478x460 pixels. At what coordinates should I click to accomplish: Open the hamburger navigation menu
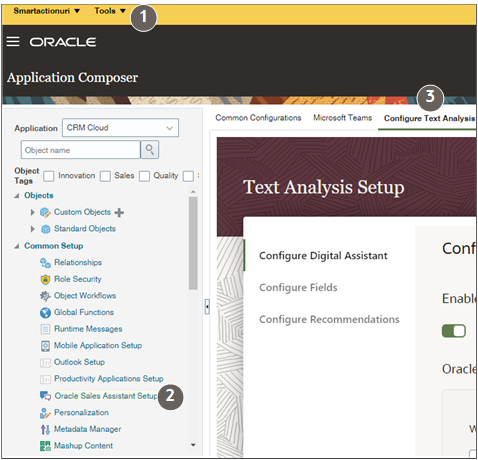pyautogui.click(x=13, y=42)
